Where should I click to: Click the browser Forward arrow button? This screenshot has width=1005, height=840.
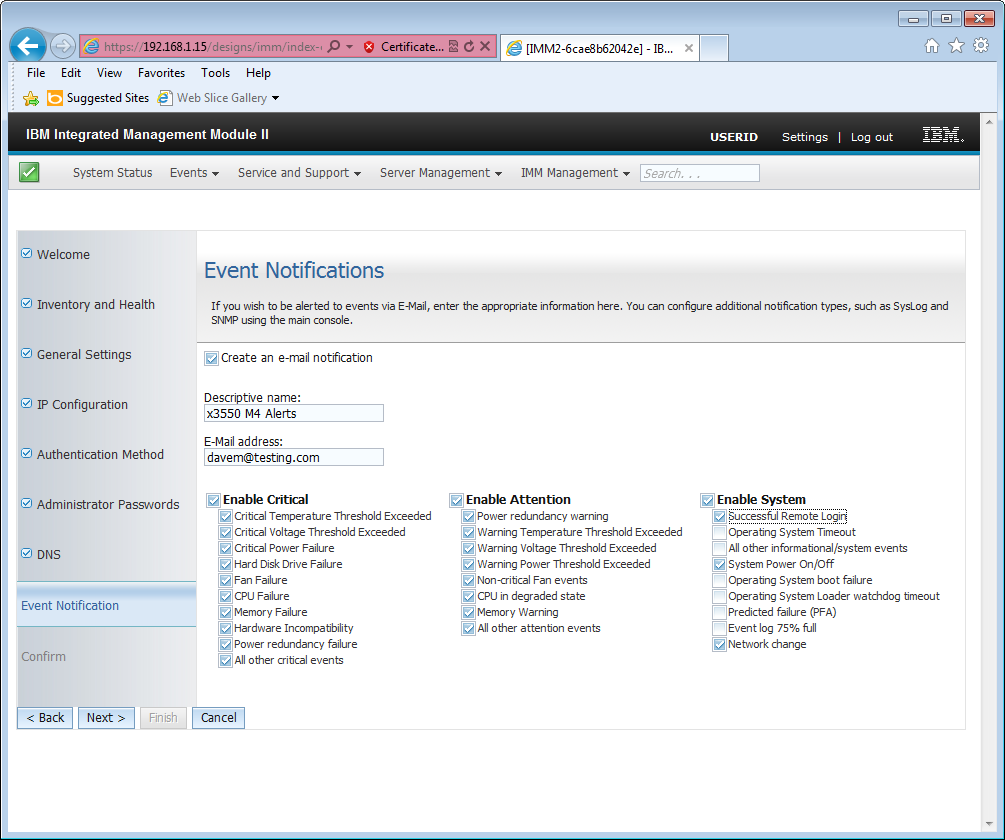pyautogui.click(x=62, y=46)
